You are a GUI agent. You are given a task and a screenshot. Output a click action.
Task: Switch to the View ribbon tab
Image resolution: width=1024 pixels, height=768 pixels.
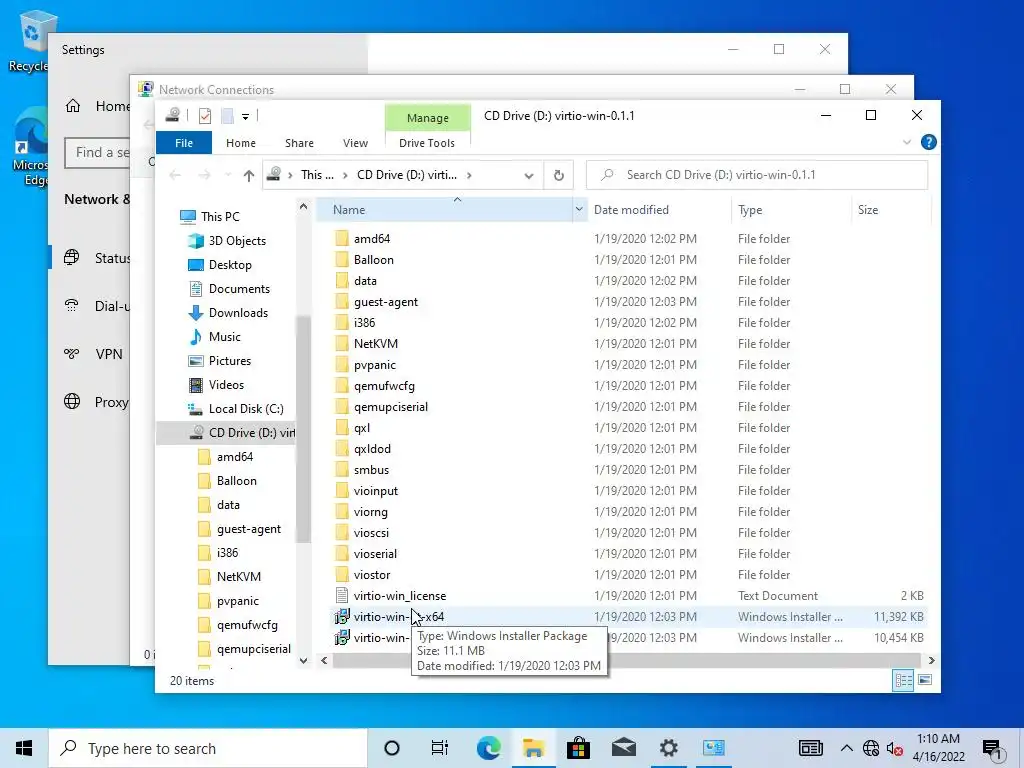click(x=355, y=143)
